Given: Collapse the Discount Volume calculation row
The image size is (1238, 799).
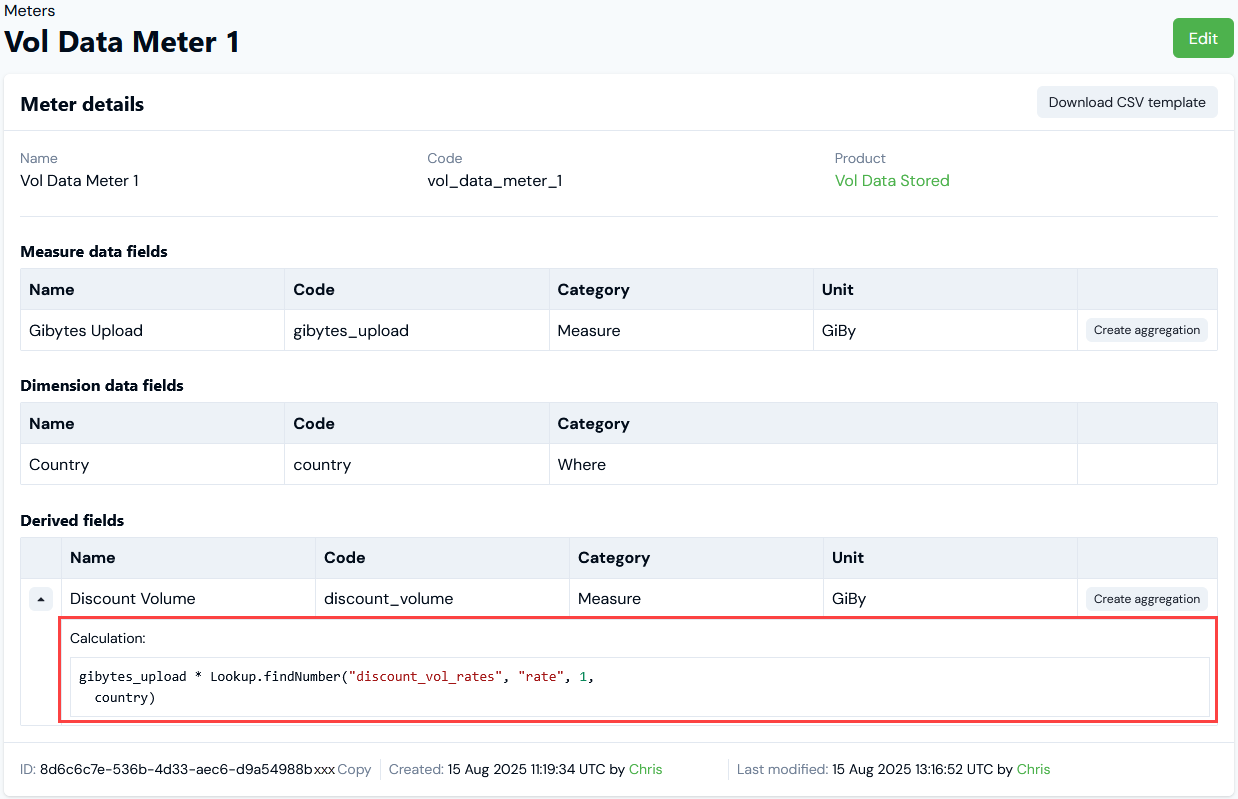Looking at the screenshot, I should coord(41,599).
